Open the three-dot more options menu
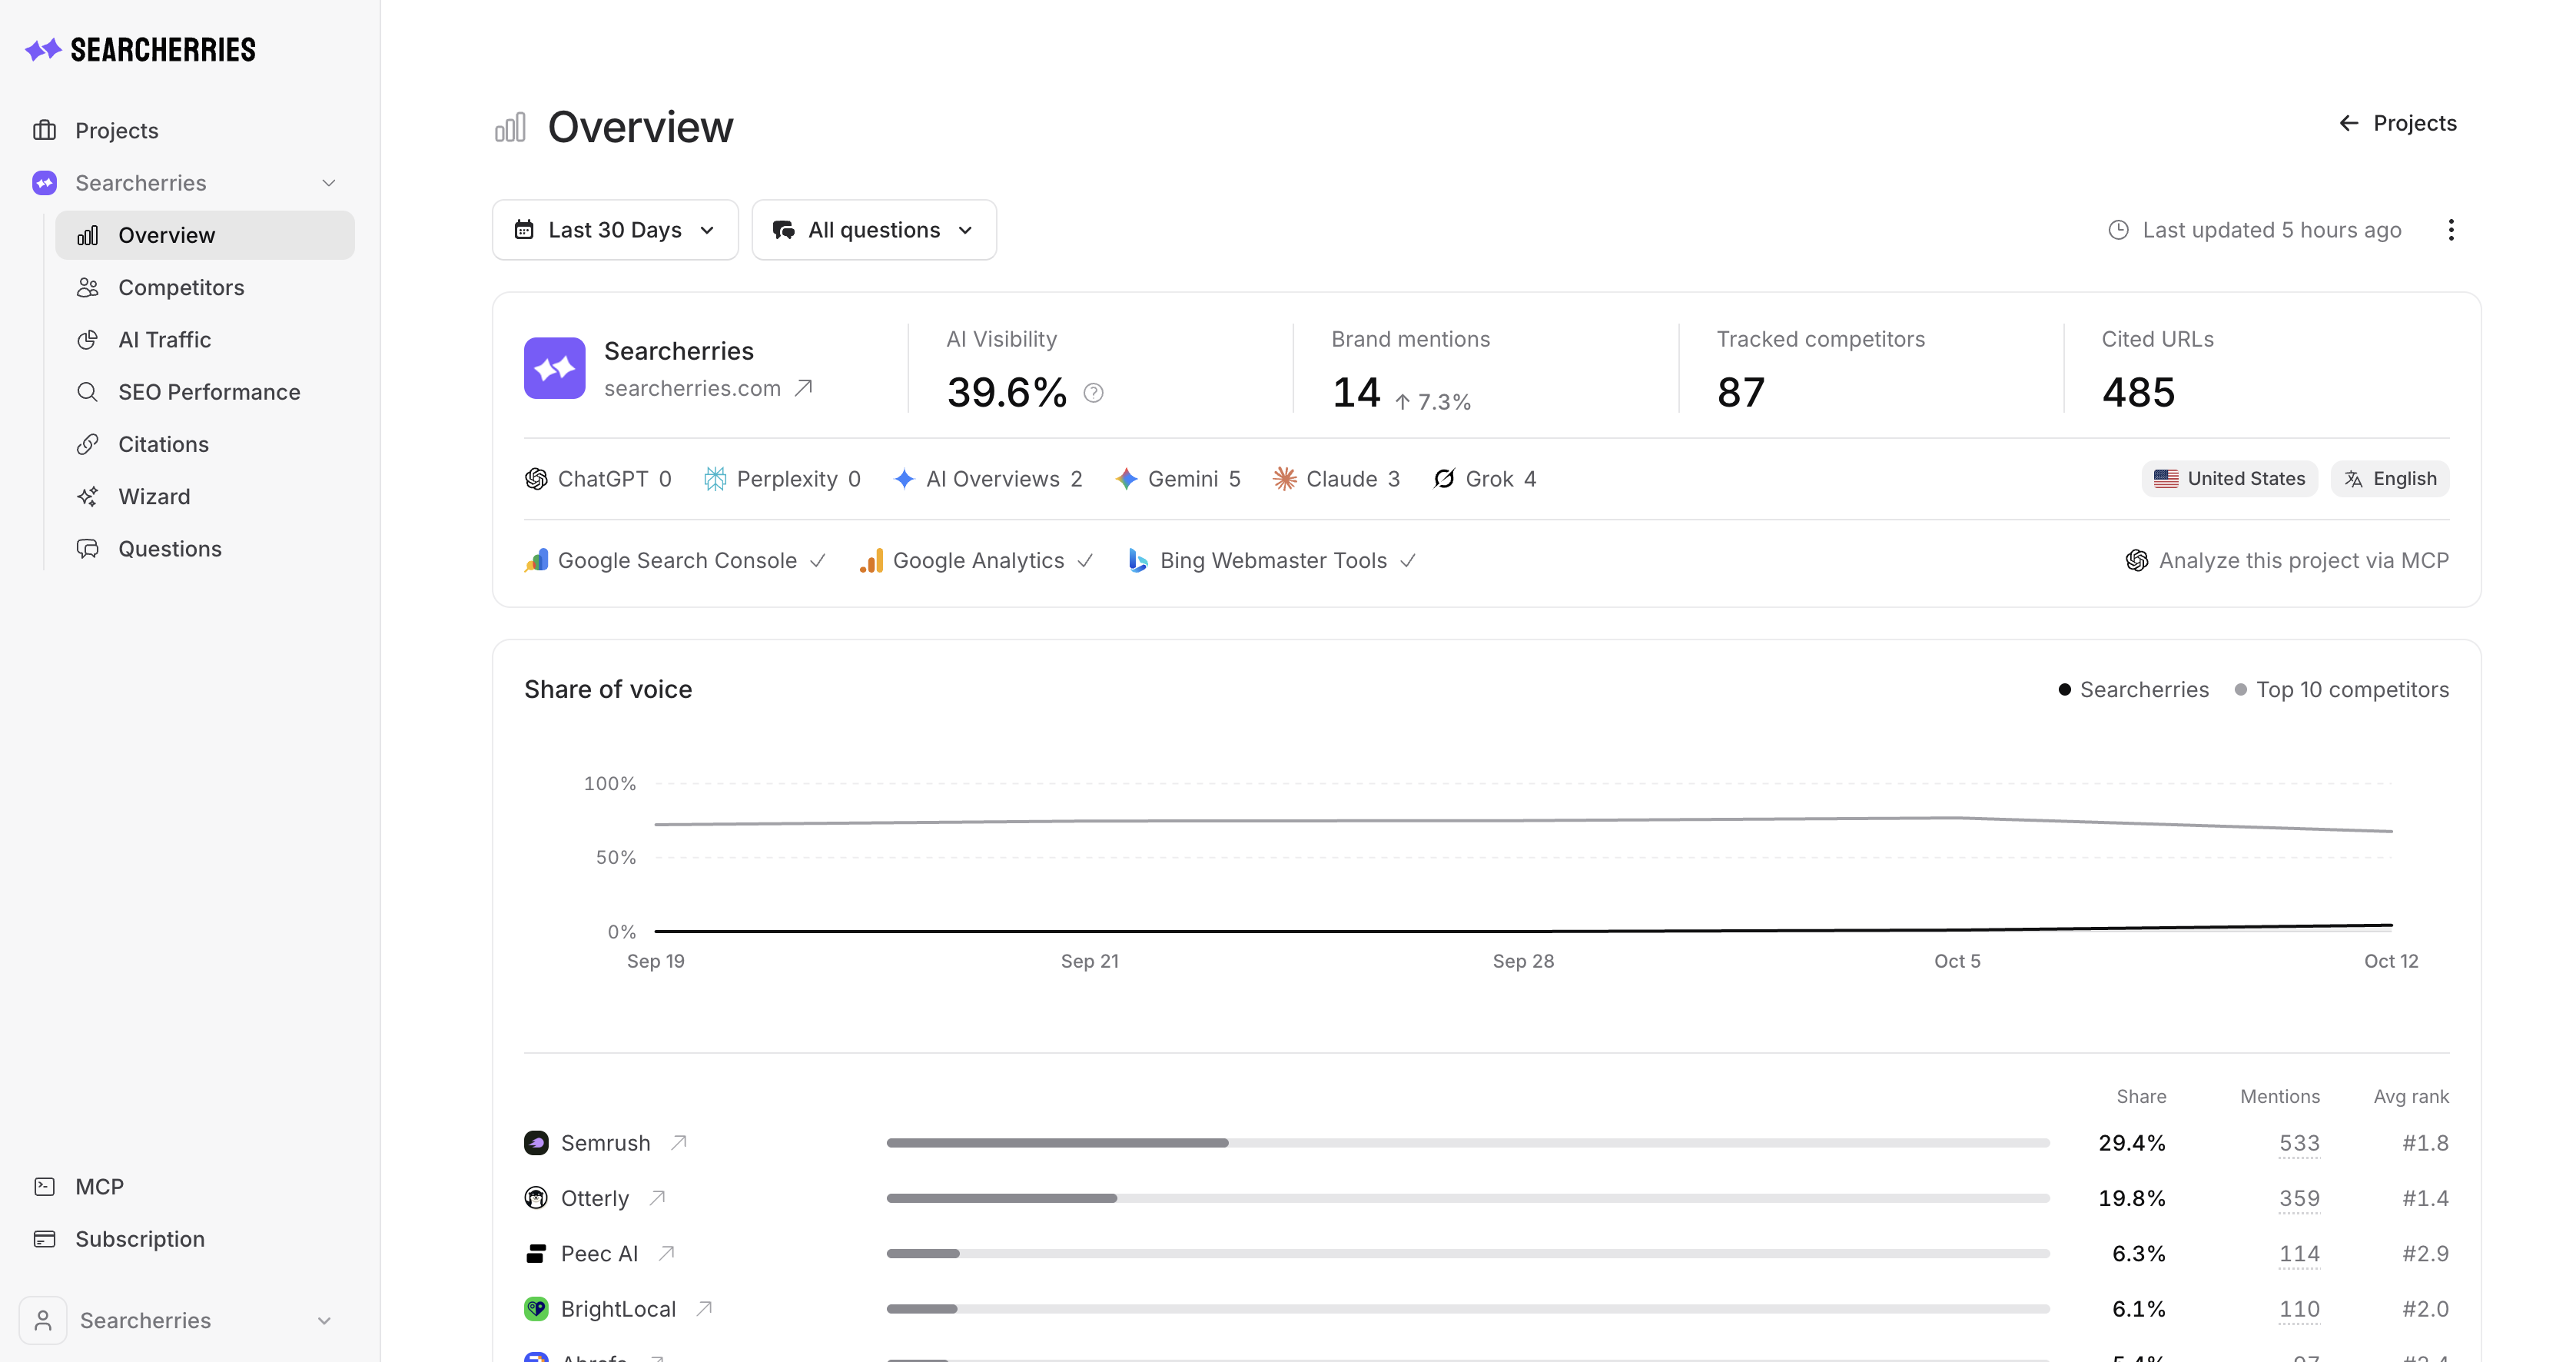 coord(2450,230)
